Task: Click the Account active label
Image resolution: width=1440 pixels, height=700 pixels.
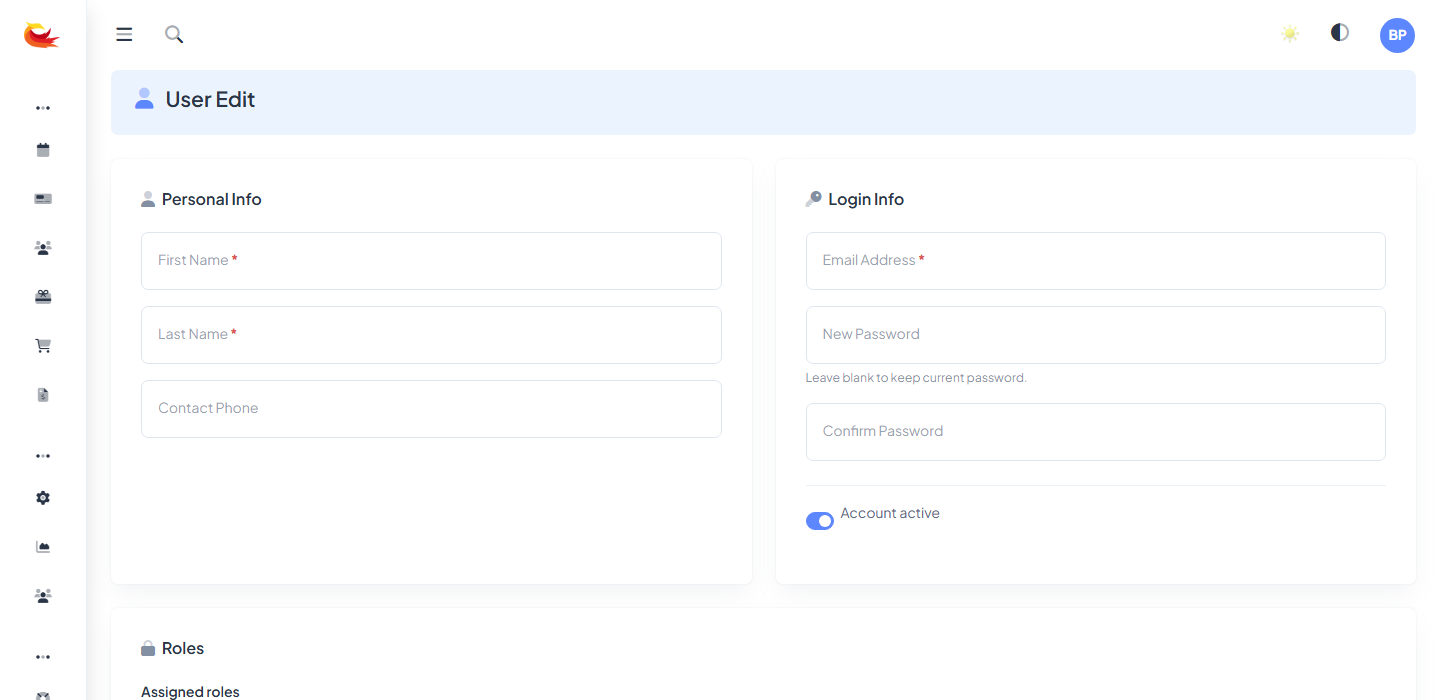Action: coord(890,513)
